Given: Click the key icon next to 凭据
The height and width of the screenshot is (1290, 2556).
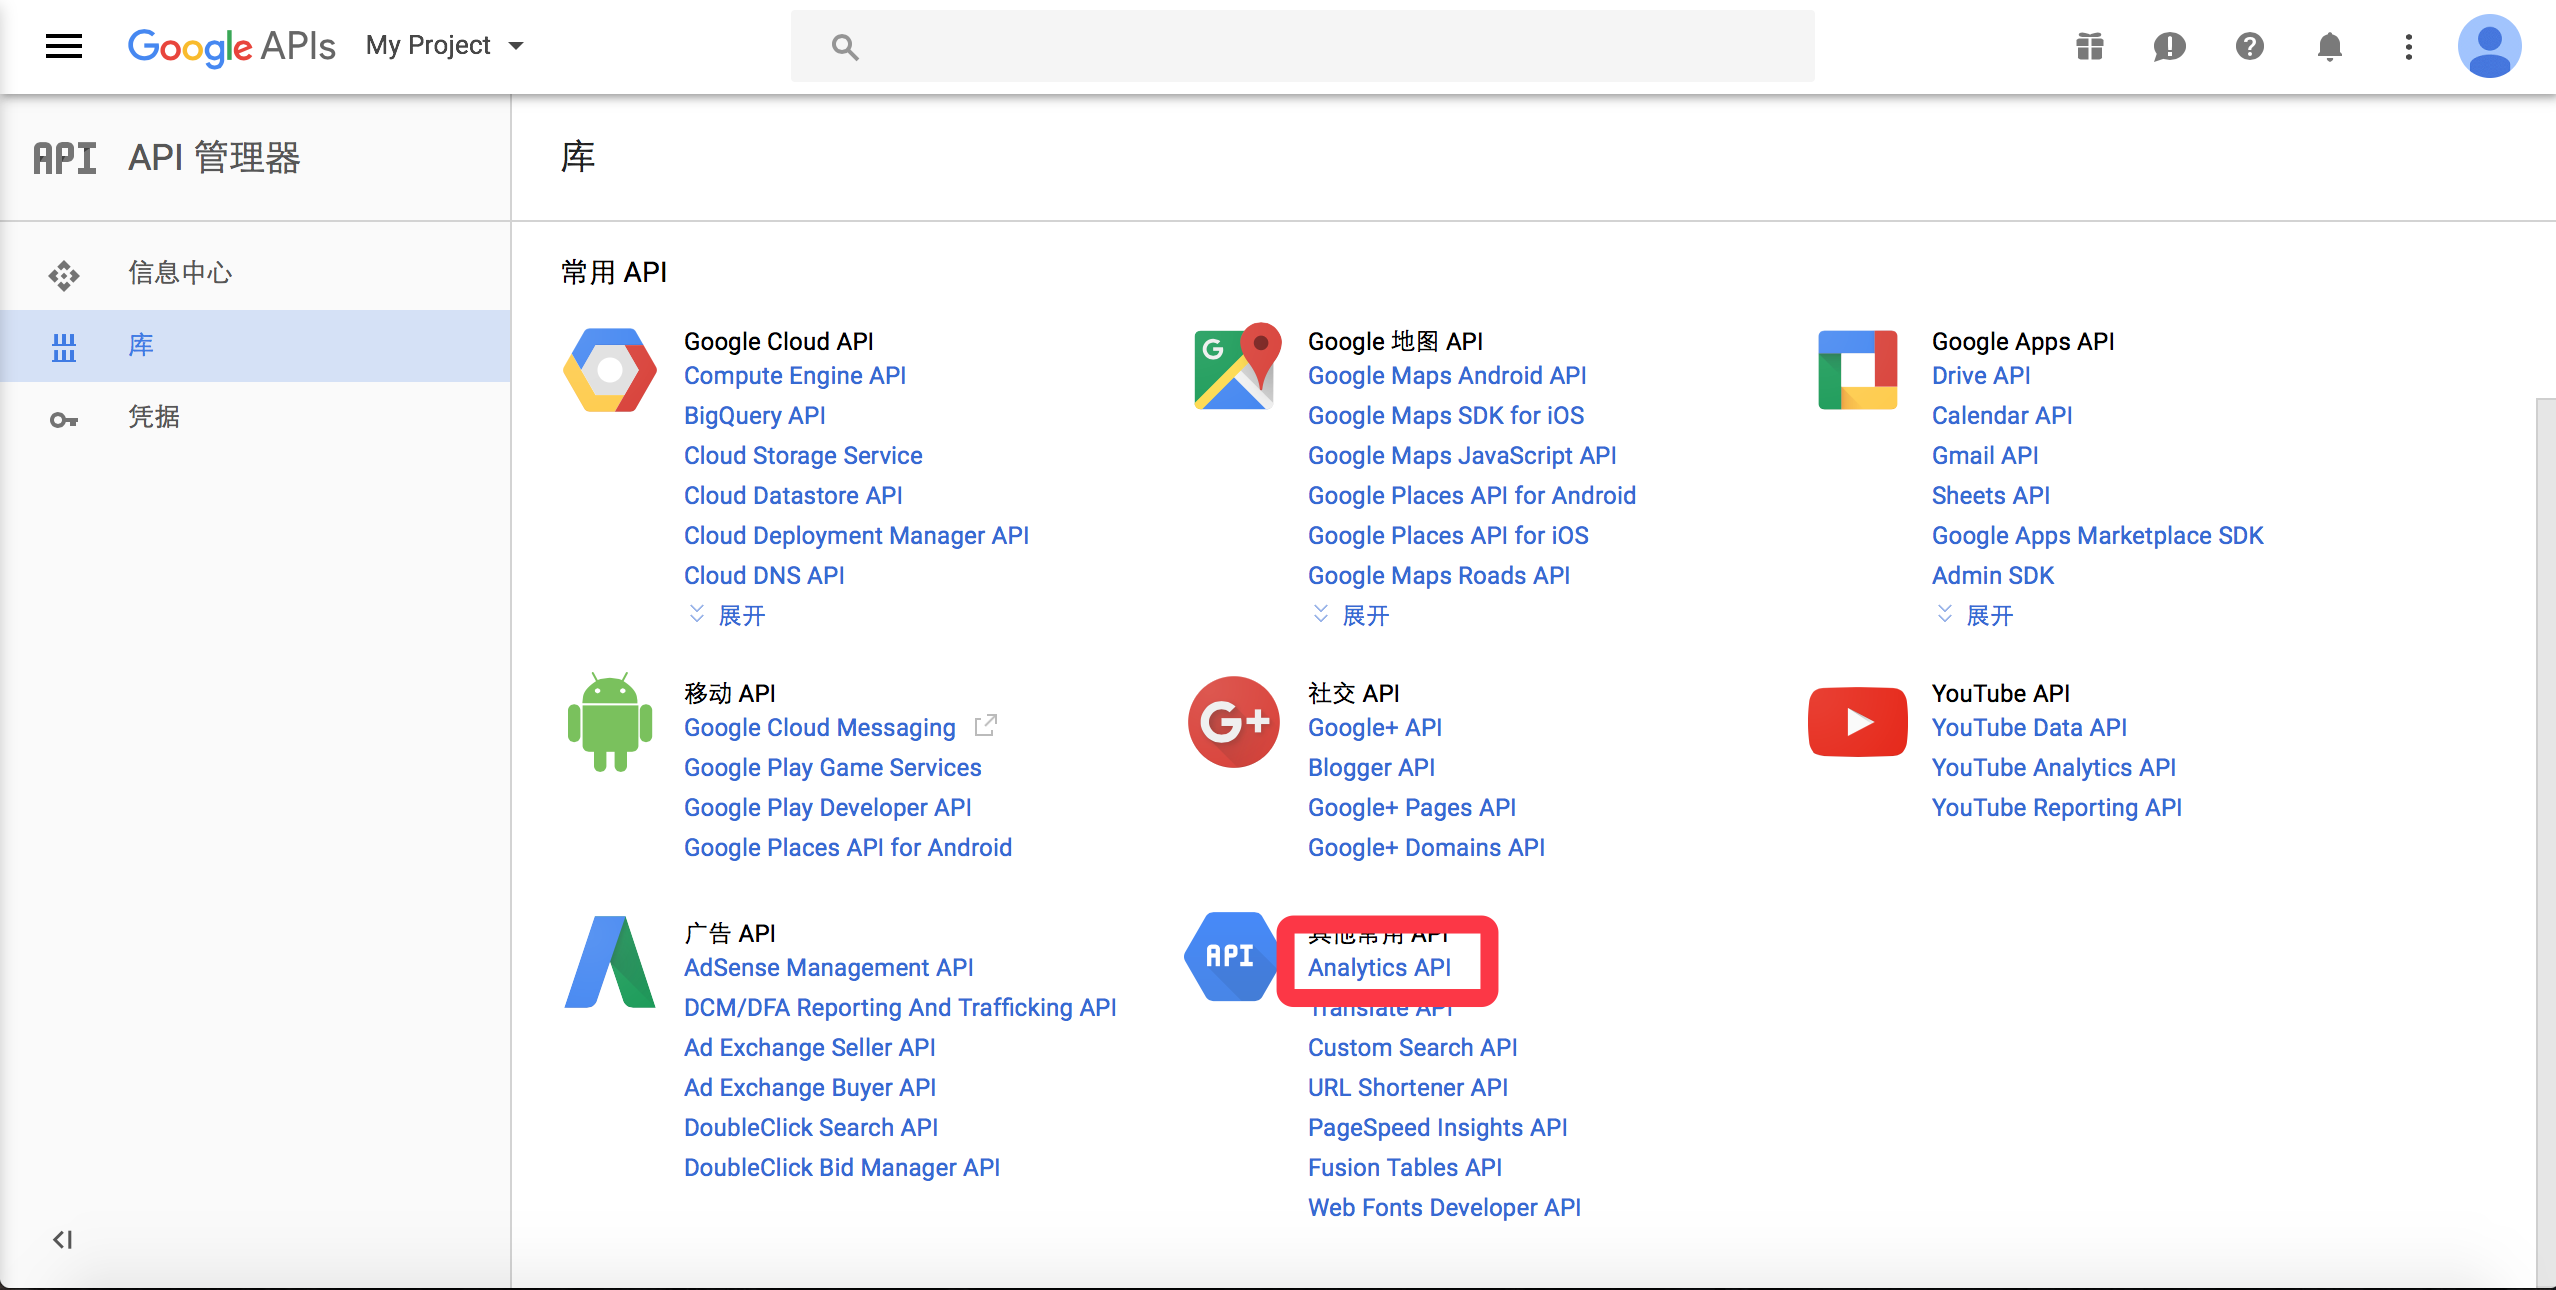Looking at the screenshot, I should pos(64,420).
